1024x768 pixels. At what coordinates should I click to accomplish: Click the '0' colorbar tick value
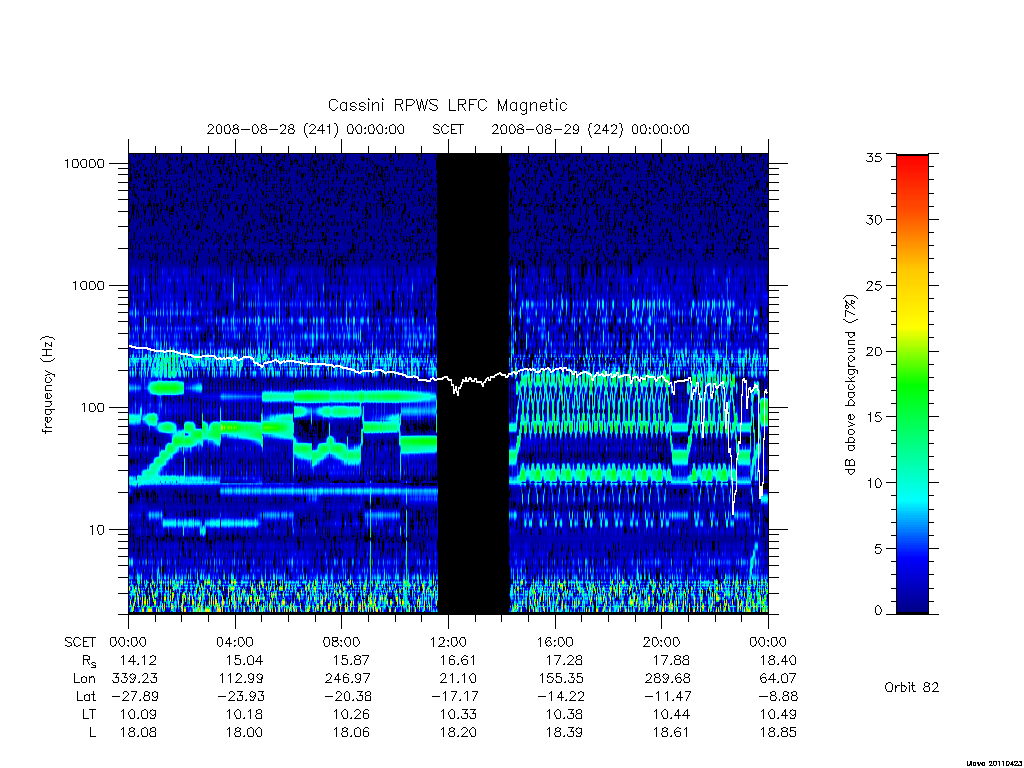878,611
